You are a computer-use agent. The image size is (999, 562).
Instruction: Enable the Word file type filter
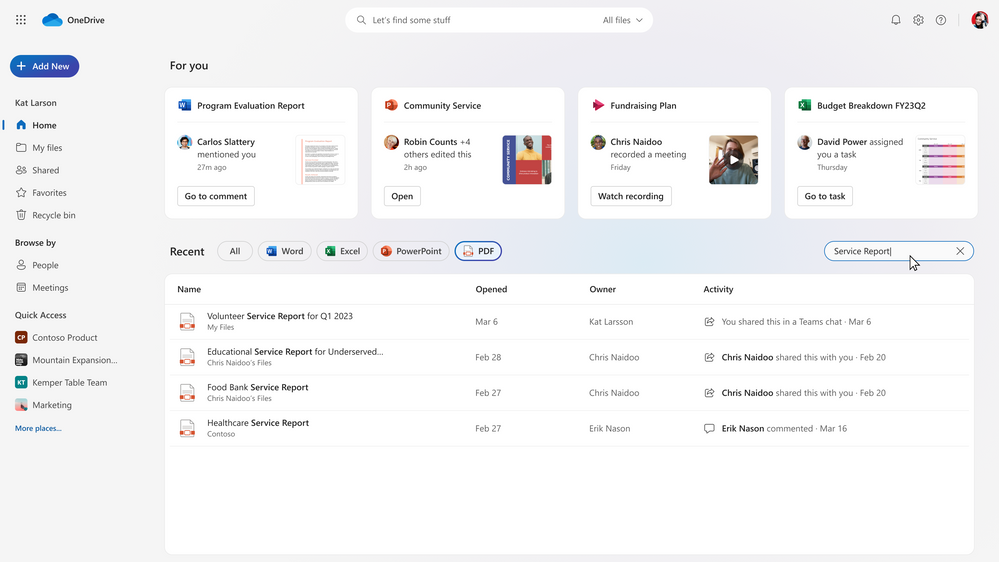click(x=284, y=251)
